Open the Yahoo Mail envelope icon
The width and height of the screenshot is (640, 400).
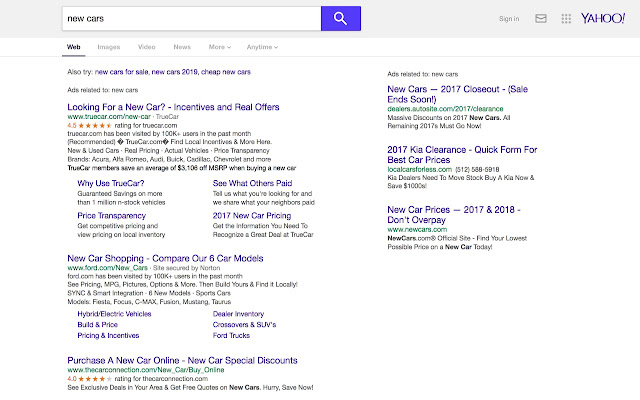tap(541, 18)
